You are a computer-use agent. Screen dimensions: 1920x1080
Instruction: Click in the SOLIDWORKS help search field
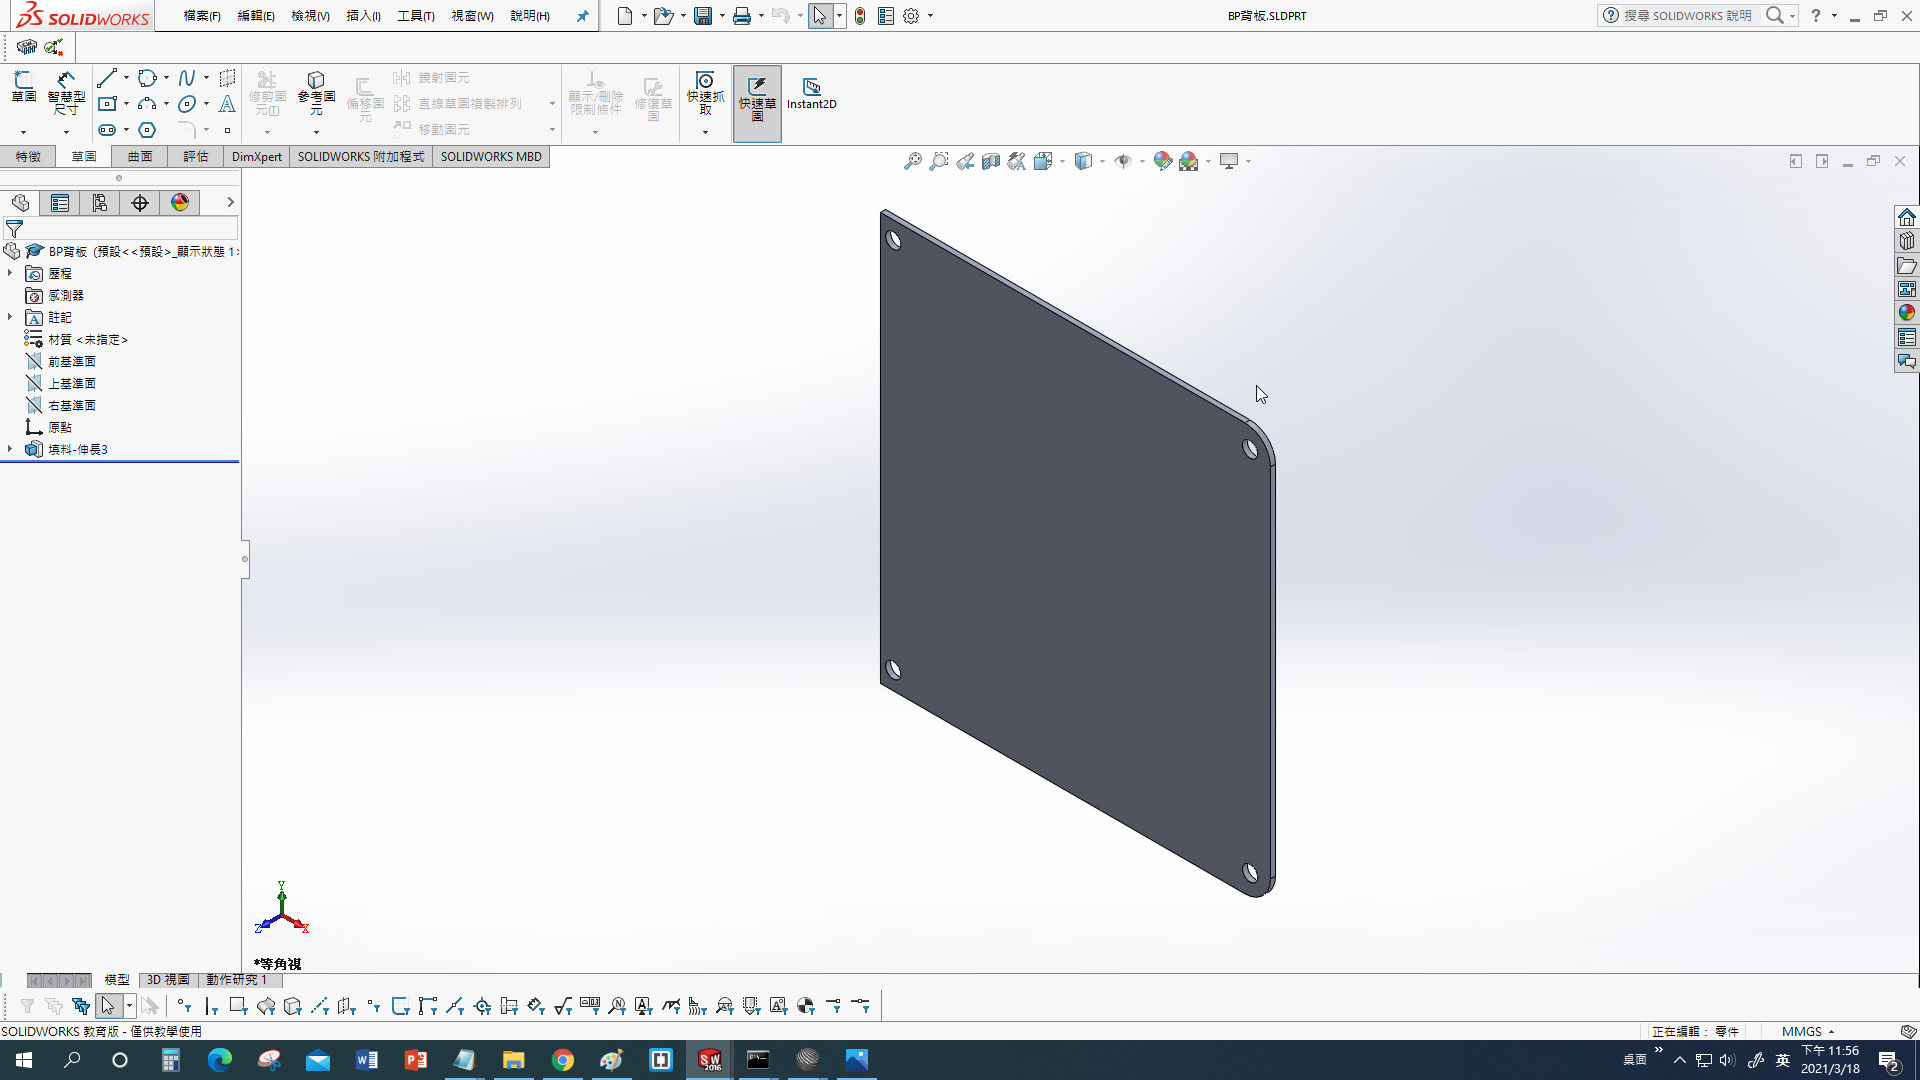pos(1687,16)
